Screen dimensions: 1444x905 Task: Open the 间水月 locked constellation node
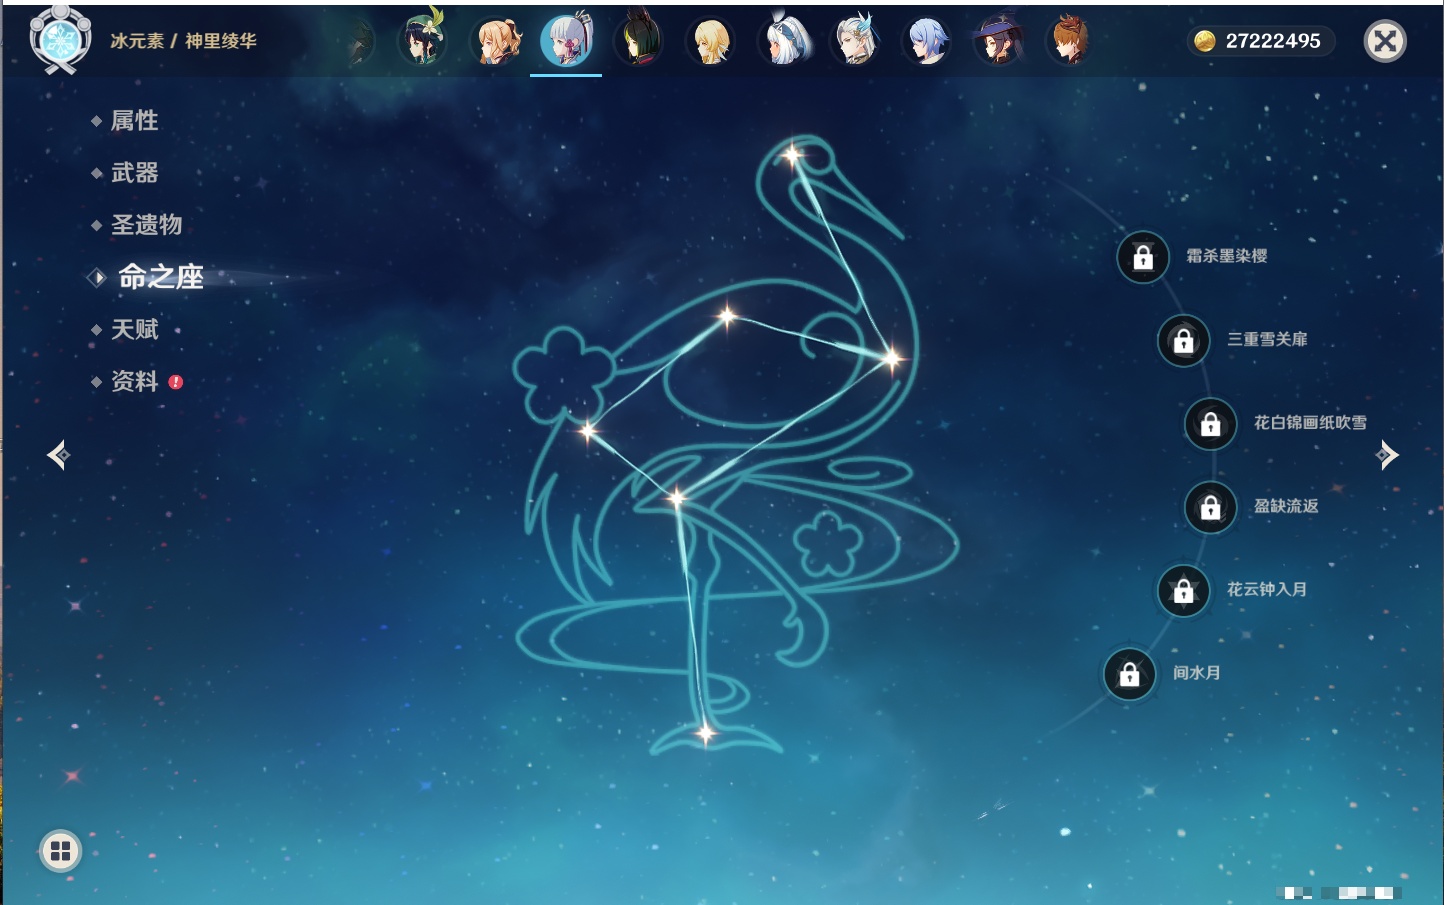click(1129, 675)
